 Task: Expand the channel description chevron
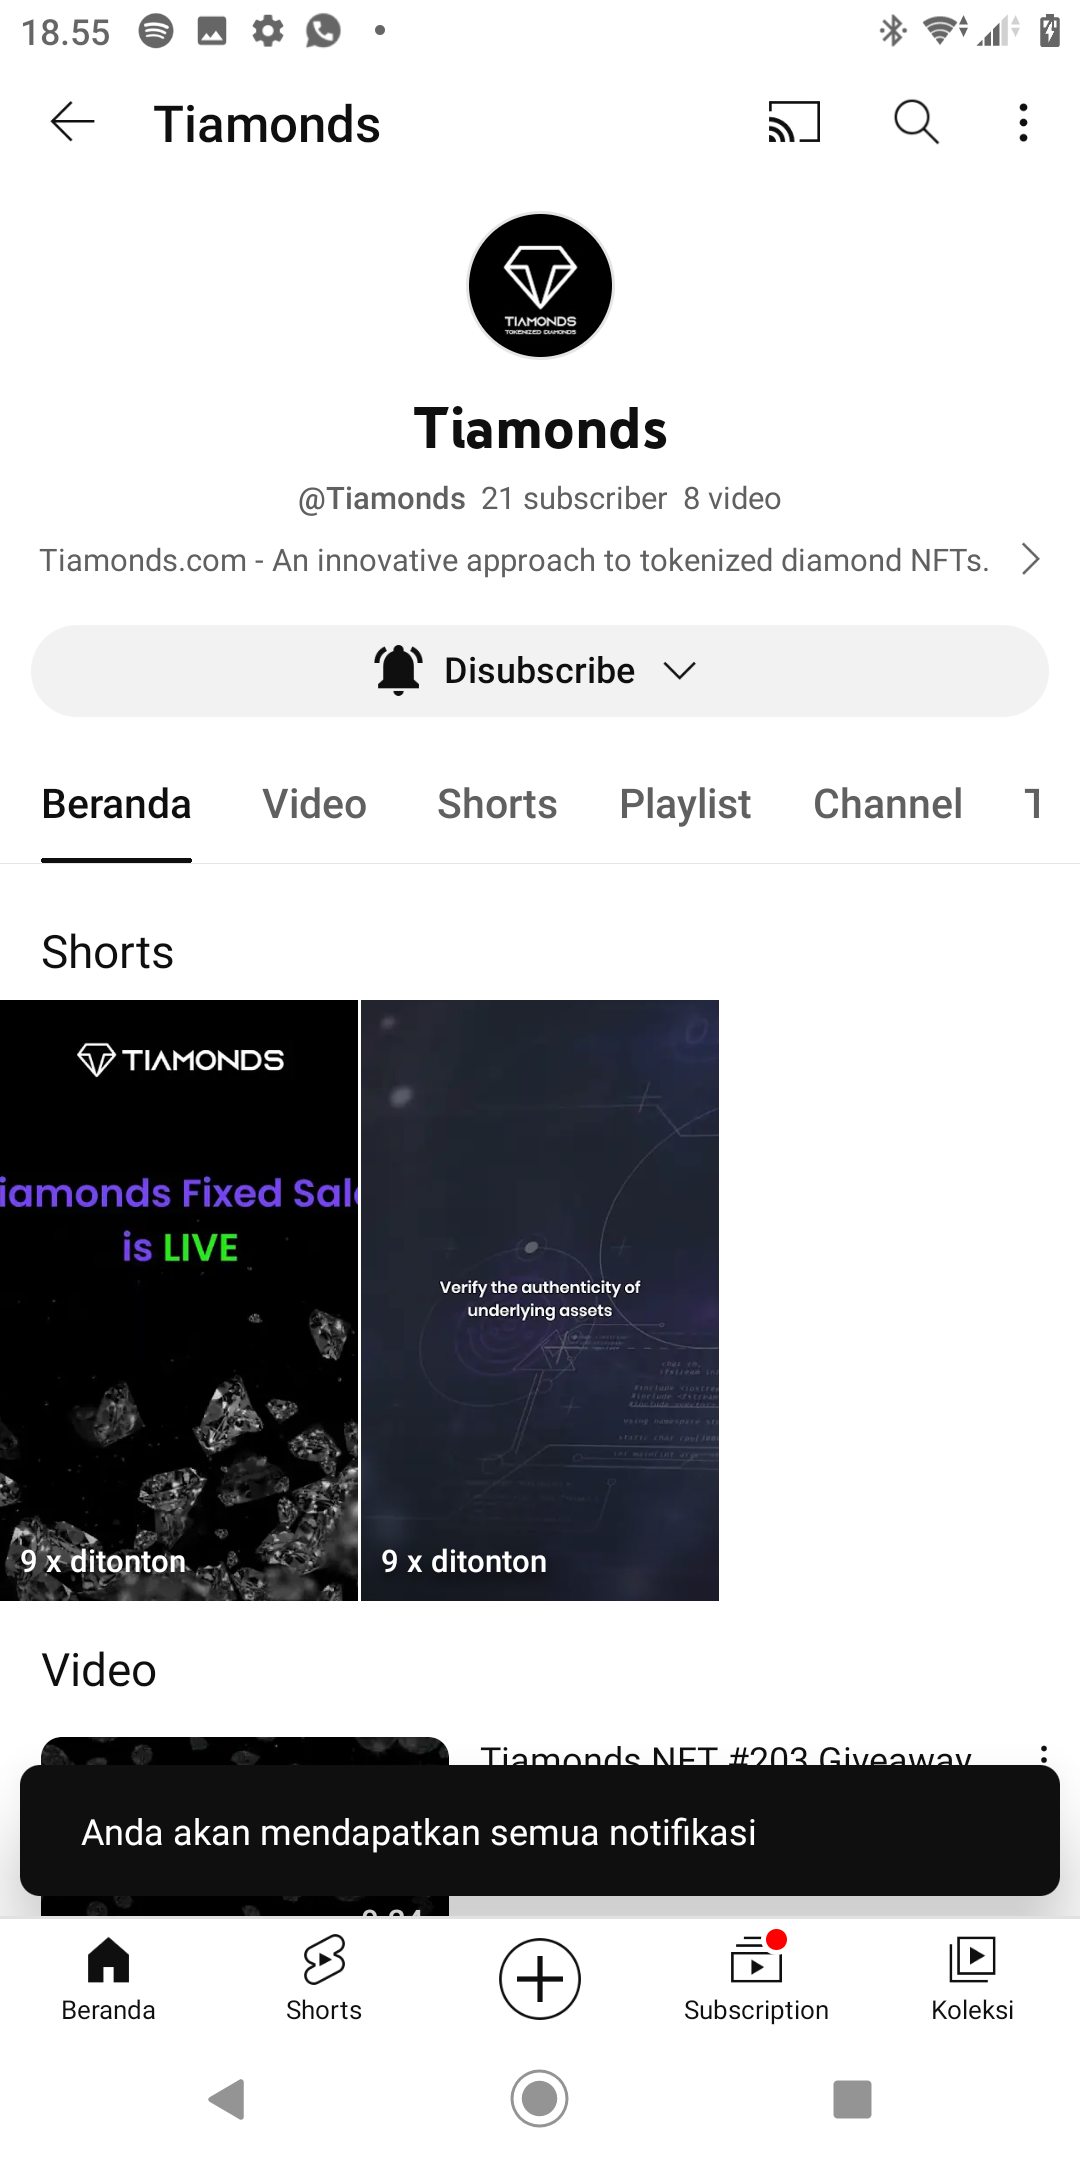click(x=1031, y=559)
